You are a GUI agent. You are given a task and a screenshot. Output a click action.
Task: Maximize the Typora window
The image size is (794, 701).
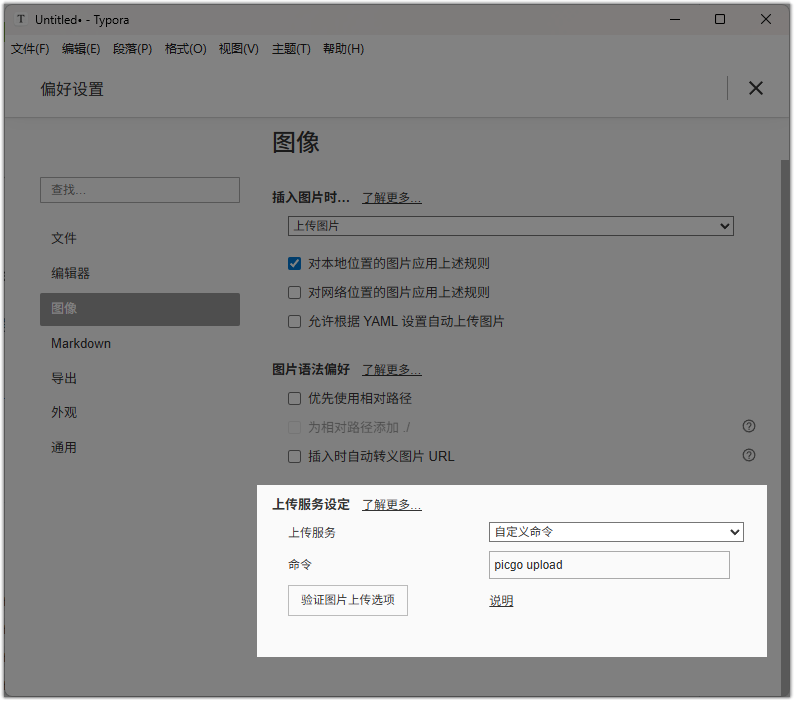tap(720, 19)
